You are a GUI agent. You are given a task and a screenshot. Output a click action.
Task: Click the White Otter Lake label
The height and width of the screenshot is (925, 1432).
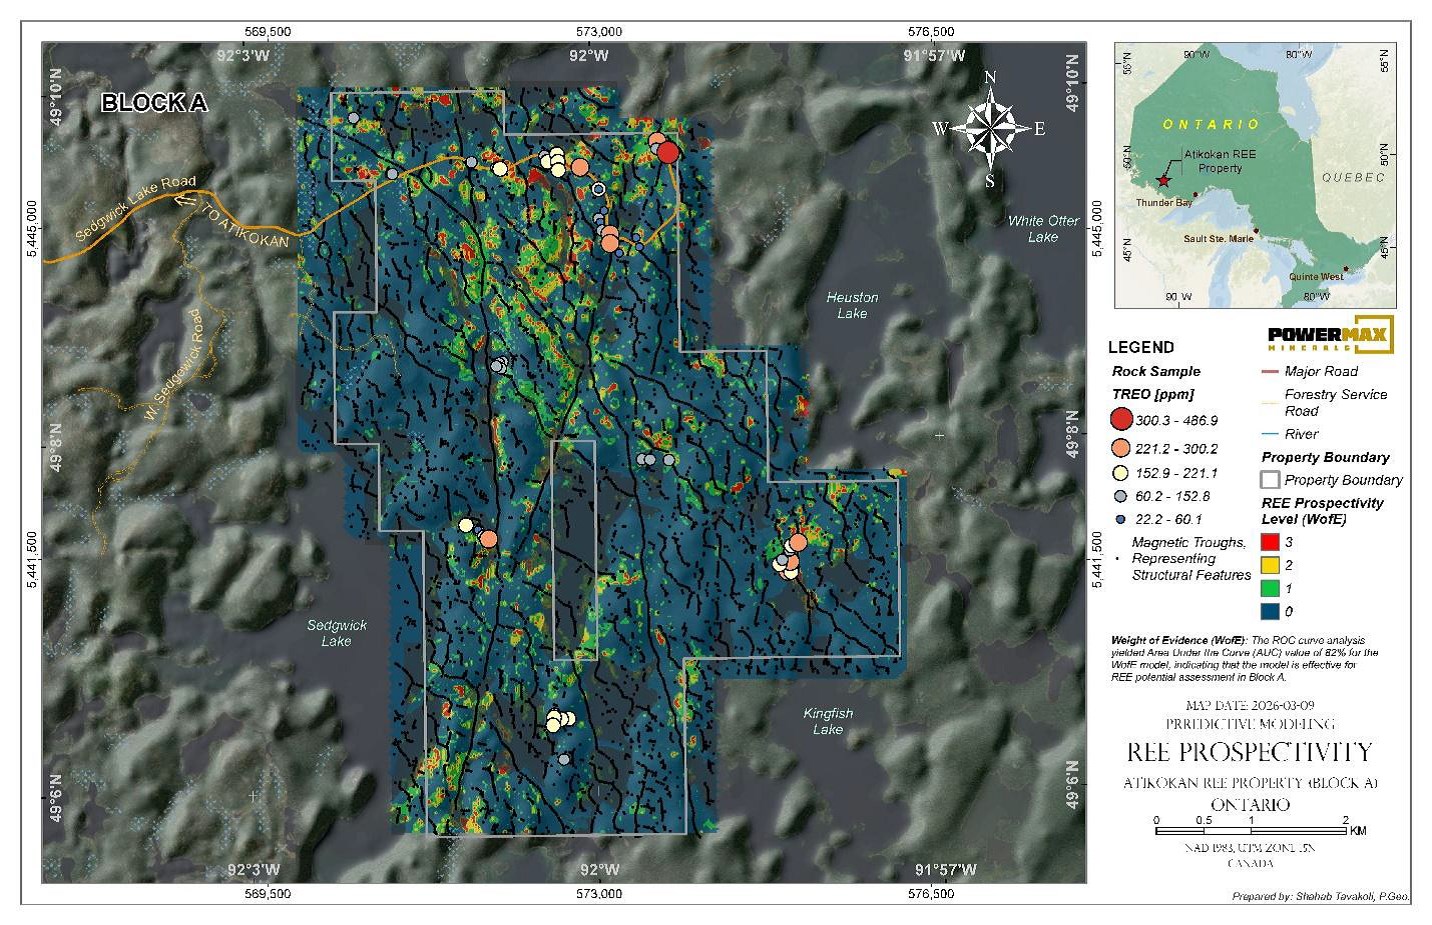1043,229
